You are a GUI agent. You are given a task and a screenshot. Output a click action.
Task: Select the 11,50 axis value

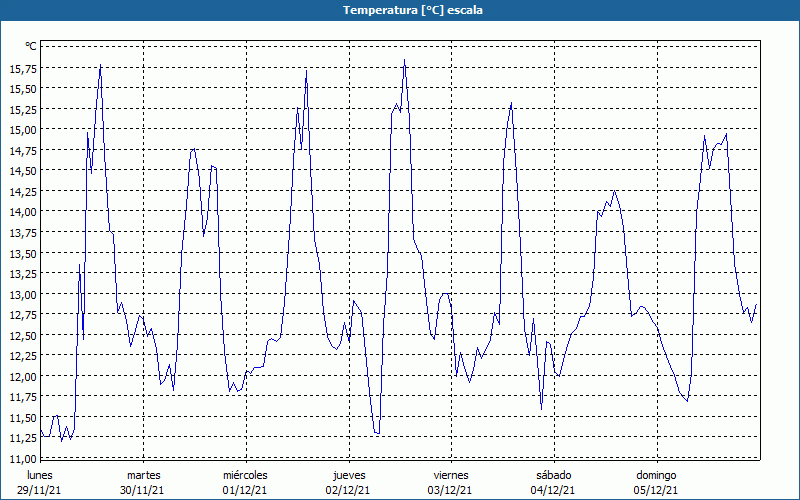pyautogui.click(x=23, y=418)
